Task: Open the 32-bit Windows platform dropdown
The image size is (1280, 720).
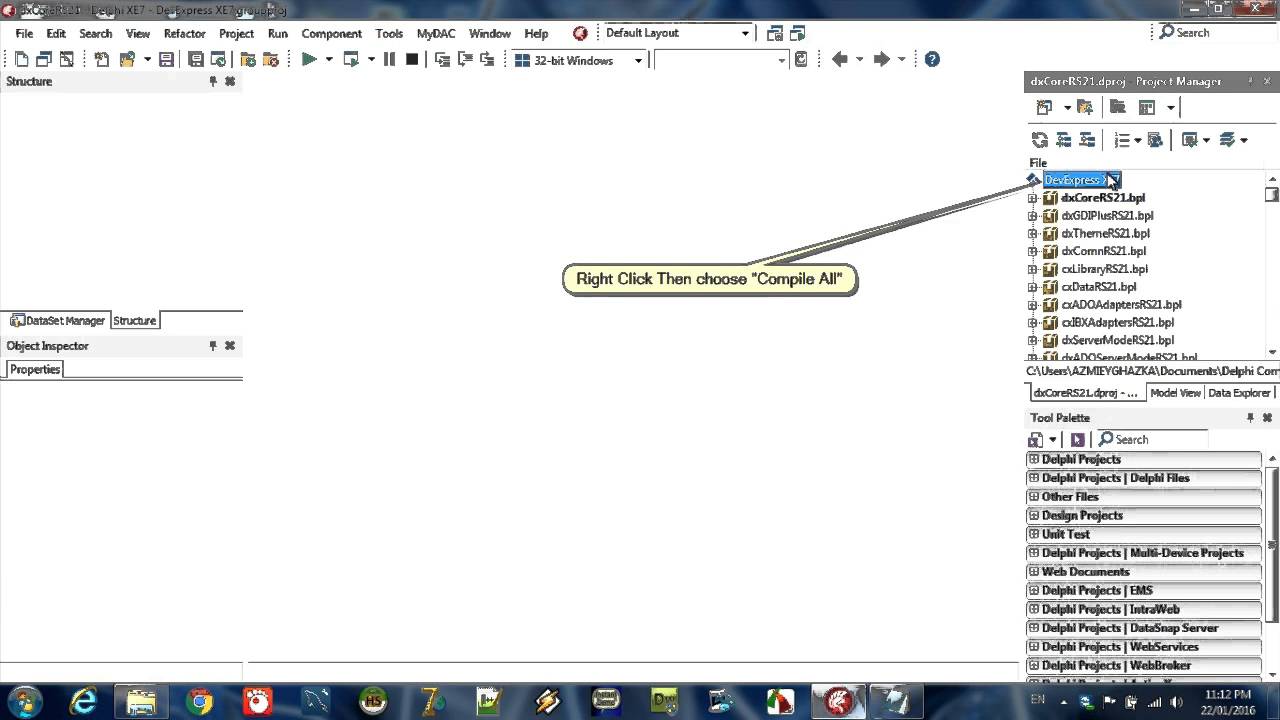Action: pyautogui.click(x=638, y=61)
